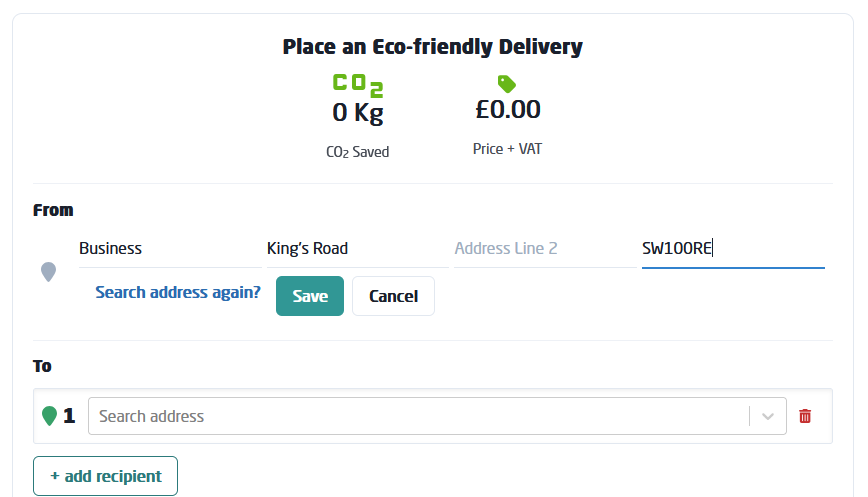Click the £0.00 price value
The height and width of the screenshot is (497, 868).
point(507,109)
